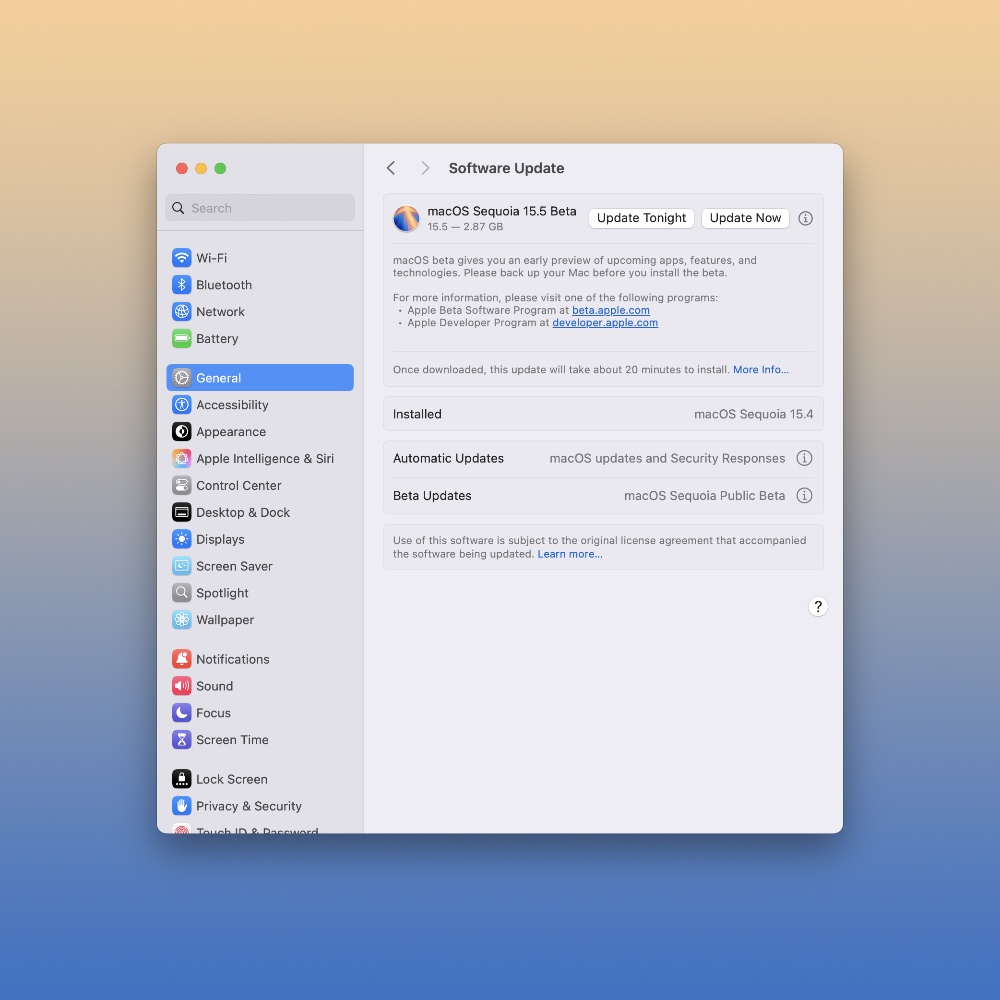Open Beta Updates info options
The image size is (1000, 1000).
pyautogui.click(x=804, y=496)
